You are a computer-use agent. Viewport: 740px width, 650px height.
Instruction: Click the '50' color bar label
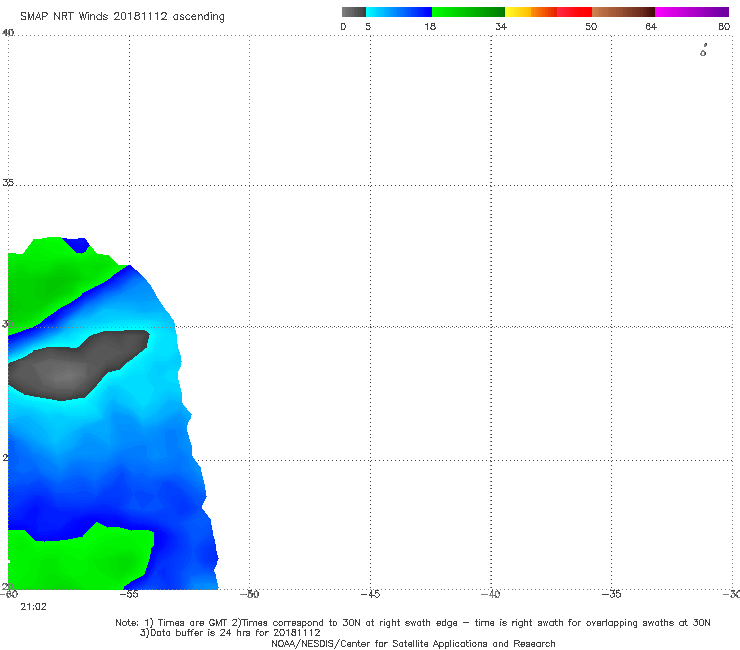[591, 26]
